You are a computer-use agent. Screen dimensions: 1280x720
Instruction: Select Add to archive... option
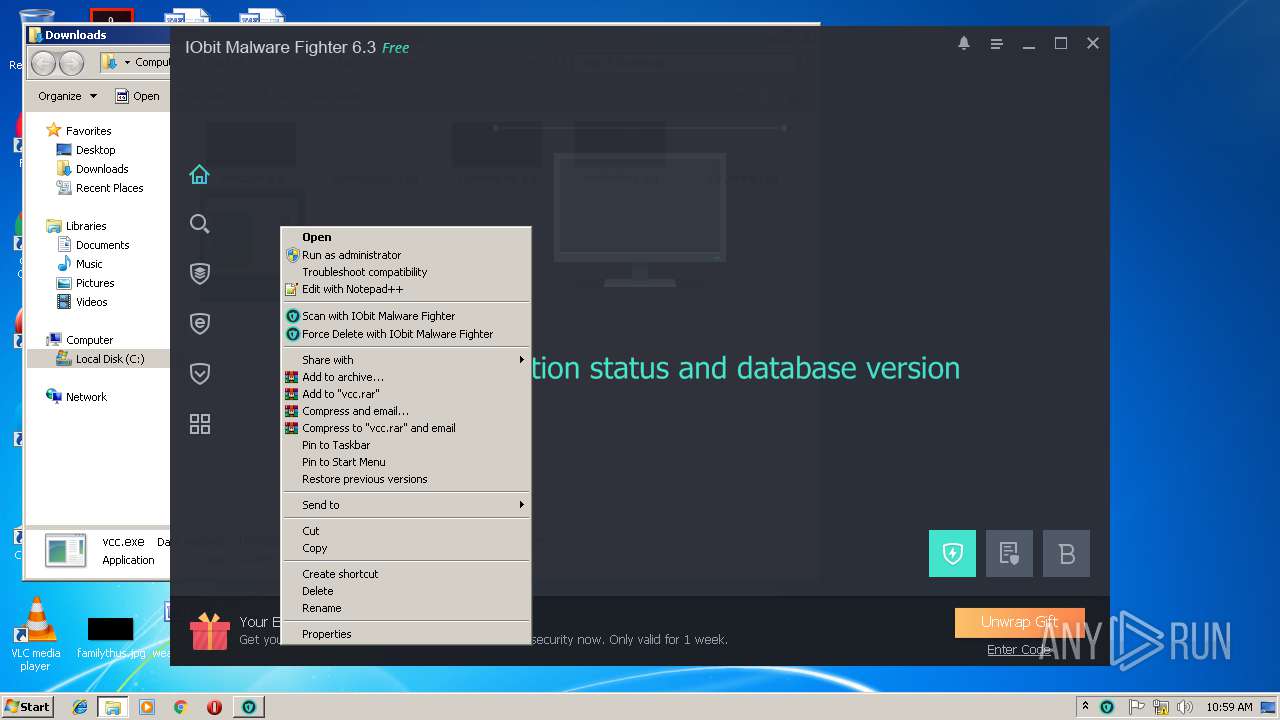[x=406, y=377]
